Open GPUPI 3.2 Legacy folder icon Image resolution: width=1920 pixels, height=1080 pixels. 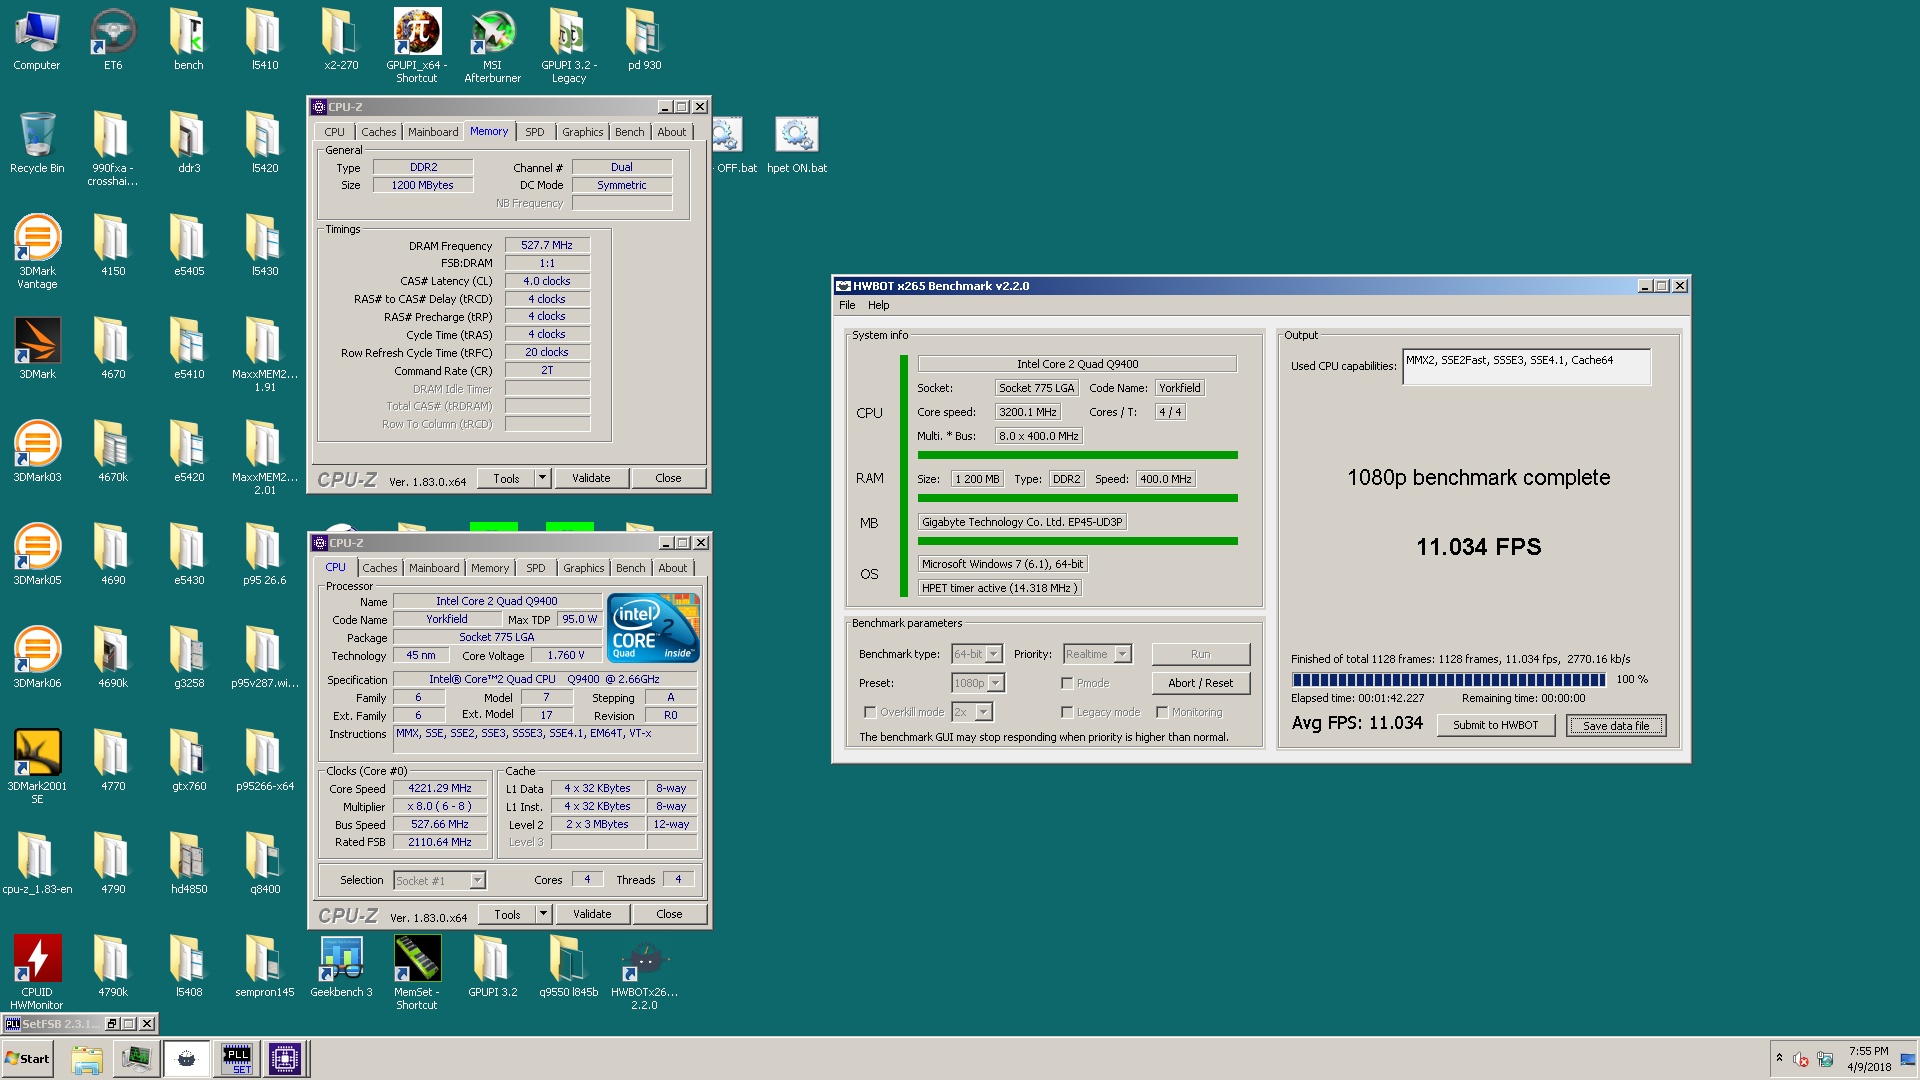click(x=569, y=45)
